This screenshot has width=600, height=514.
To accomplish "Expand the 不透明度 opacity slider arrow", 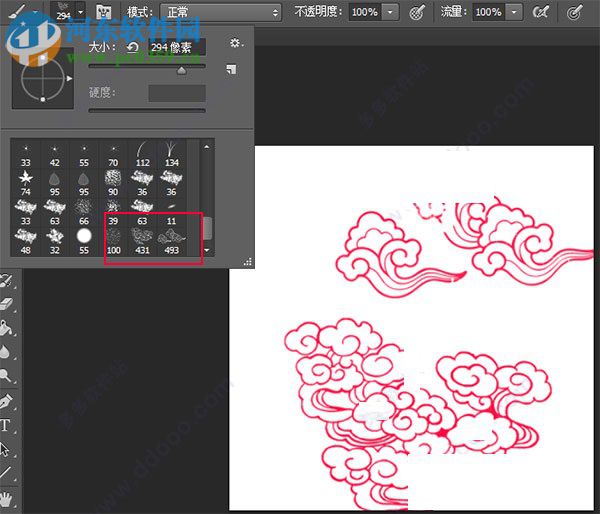I will pyautogui.click(x=390, y=12).
